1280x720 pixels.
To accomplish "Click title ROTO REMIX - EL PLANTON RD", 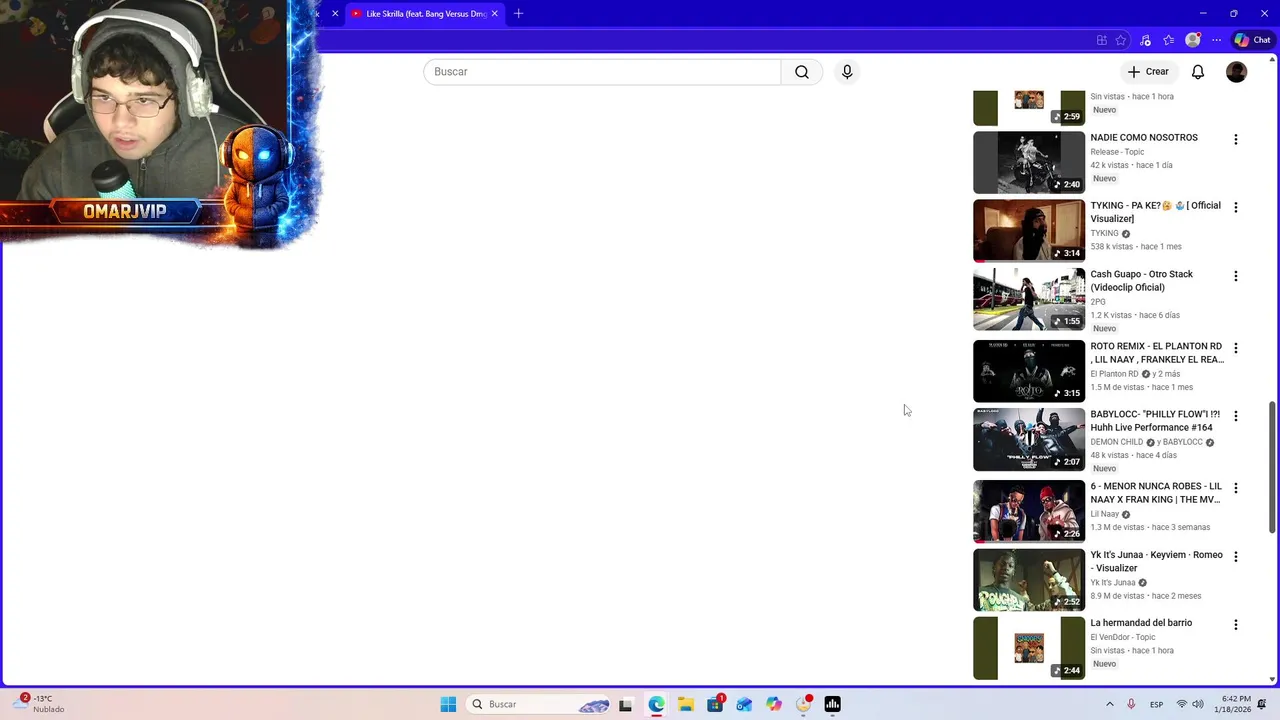I will pyautogui.click(x=1157, y=353).
